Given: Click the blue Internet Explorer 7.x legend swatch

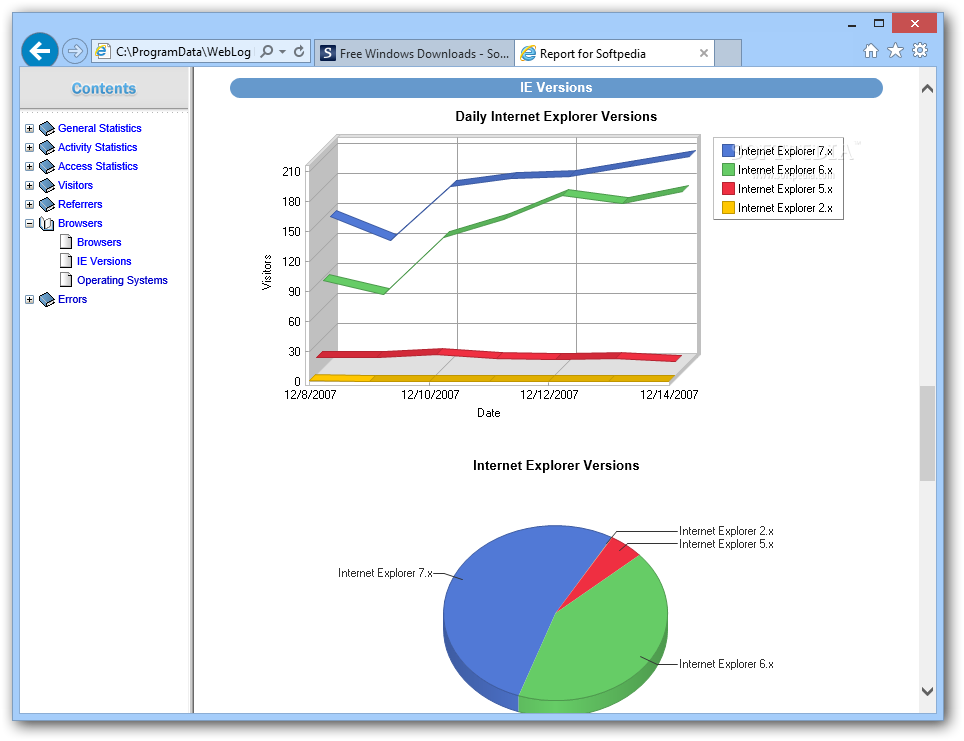Looking at the screenshot, I should [729, 151].
